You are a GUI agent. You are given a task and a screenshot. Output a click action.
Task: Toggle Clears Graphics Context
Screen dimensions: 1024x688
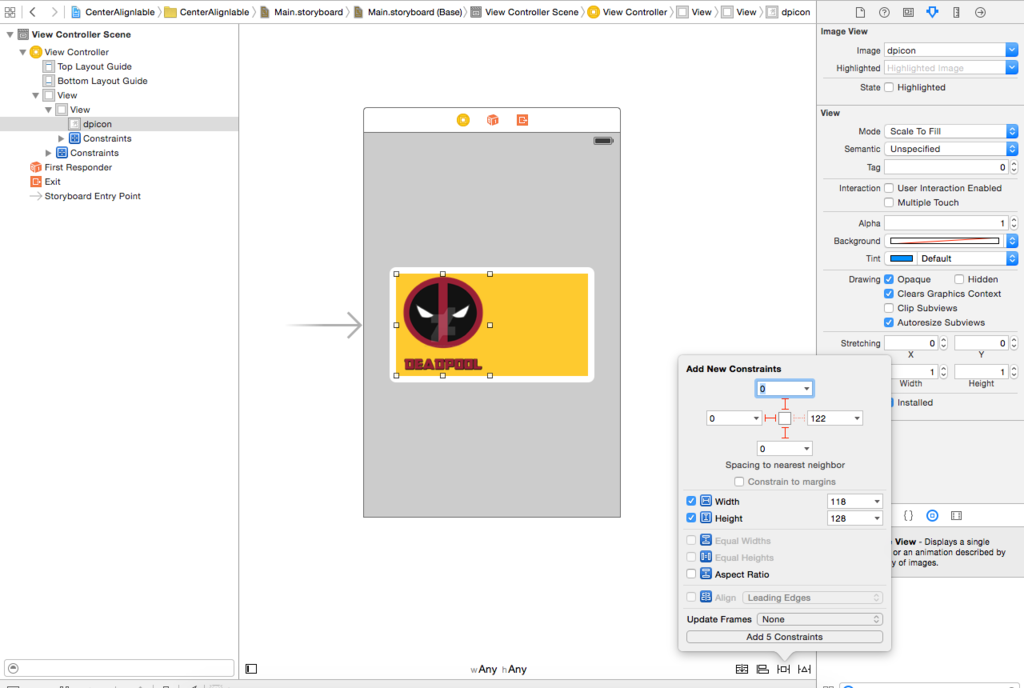(x=889, y=294)
